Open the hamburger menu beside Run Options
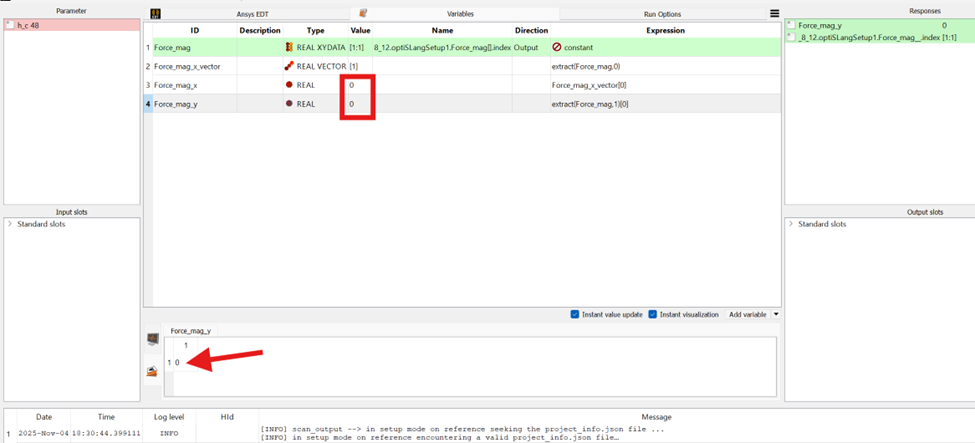This screenshot has height=443, width=975. (774, 14)
